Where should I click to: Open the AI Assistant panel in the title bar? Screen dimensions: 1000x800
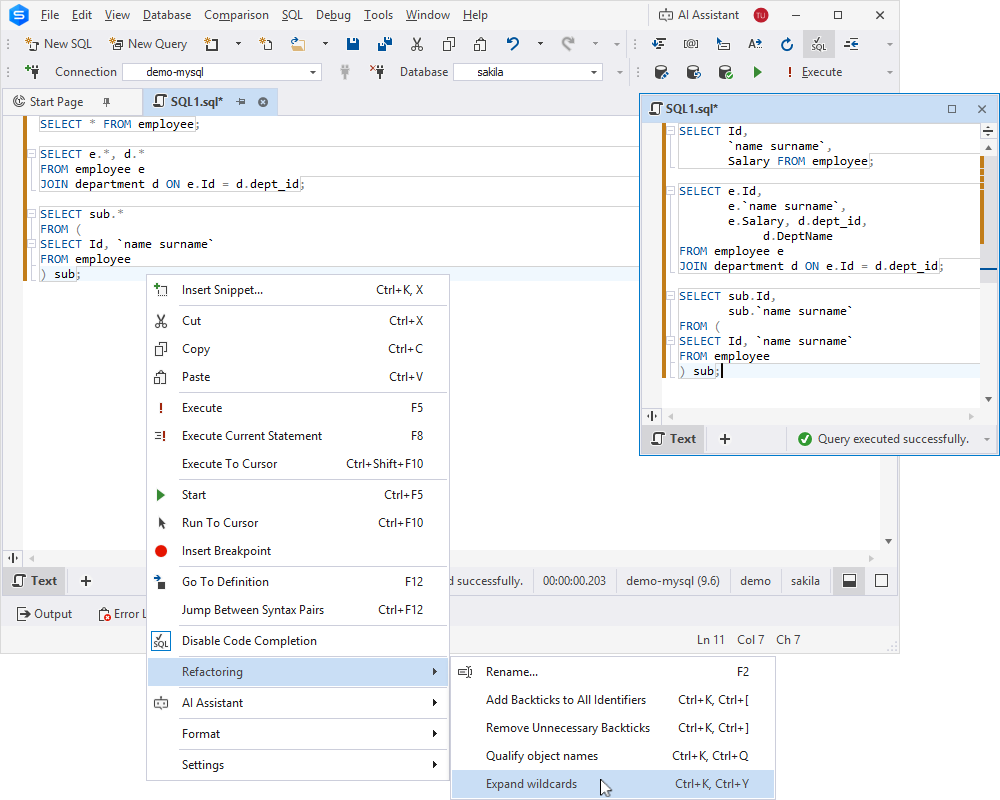pyautogui.click(x=698, y=15)
